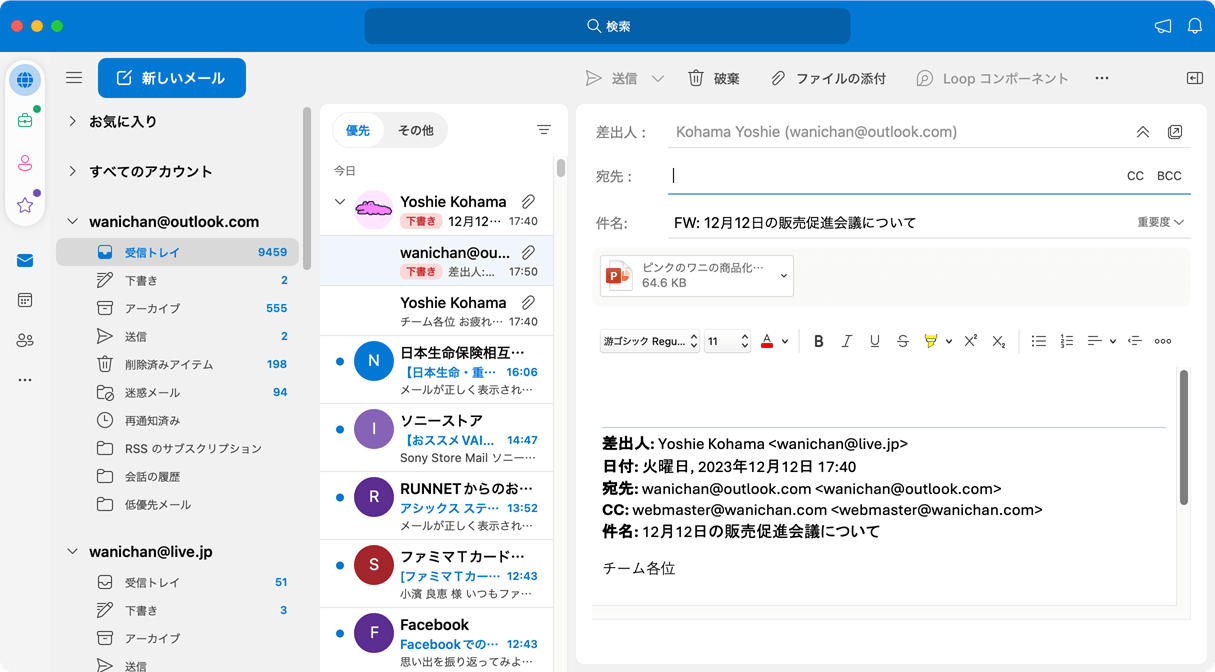Click the 宛先 recipient field
The image size is (1215, 672).
pos(893,176)
